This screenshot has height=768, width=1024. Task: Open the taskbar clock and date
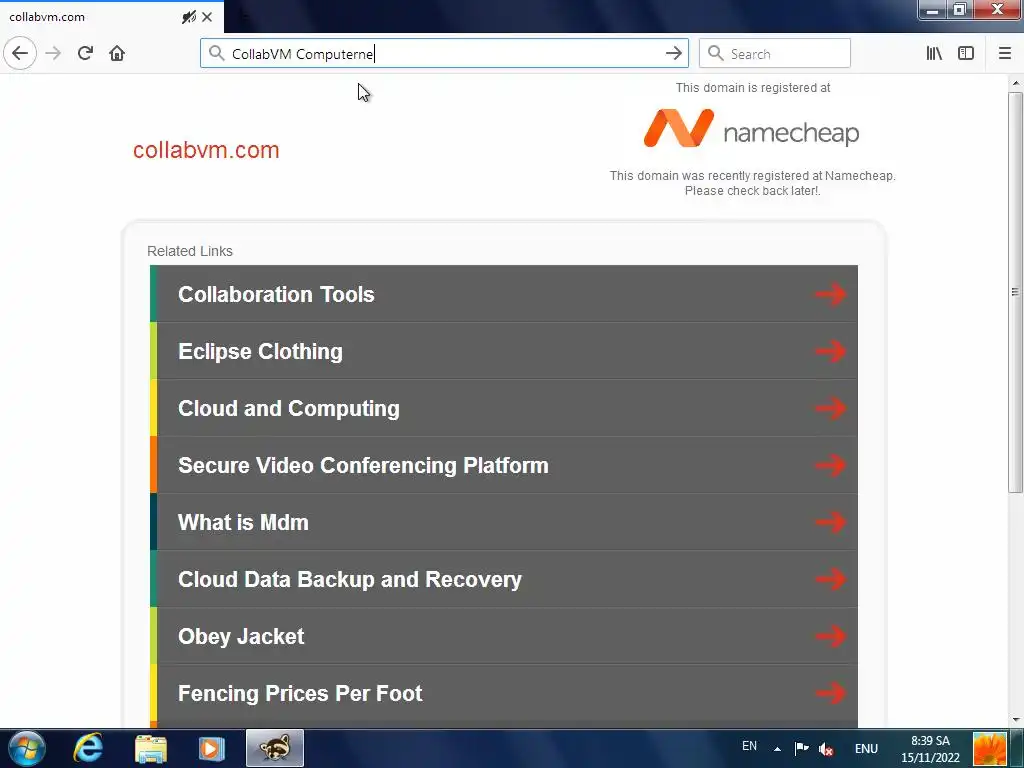pos(930,749)
